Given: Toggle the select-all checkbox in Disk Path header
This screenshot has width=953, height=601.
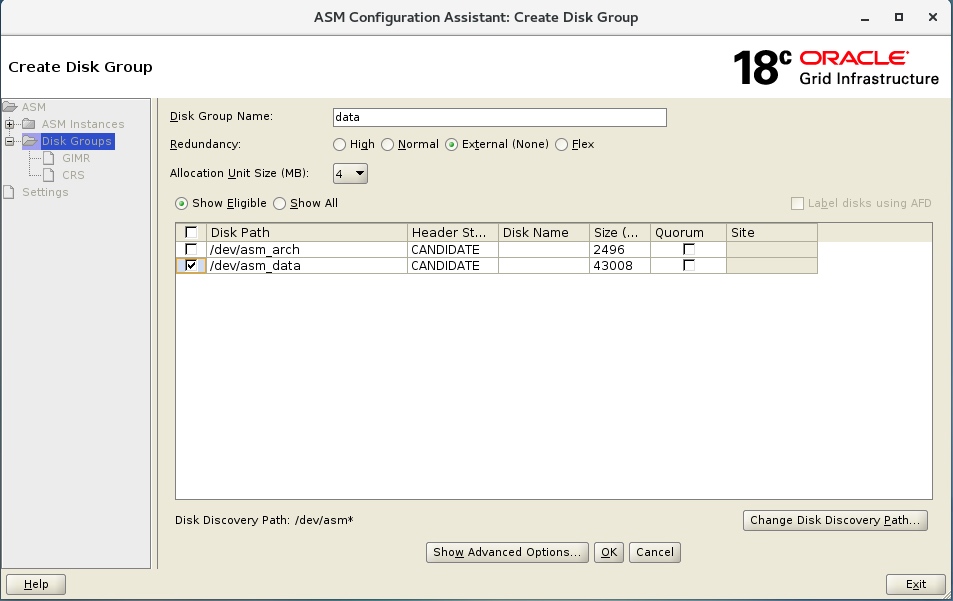Looking at the screenshot, I should point(190,232).
